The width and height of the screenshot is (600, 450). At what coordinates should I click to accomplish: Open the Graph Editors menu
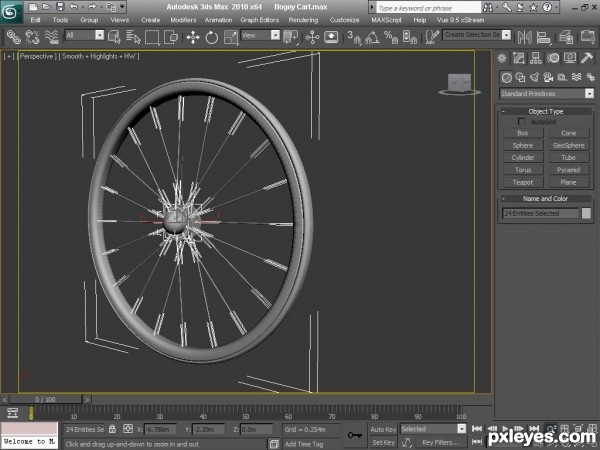click(259, 20)
